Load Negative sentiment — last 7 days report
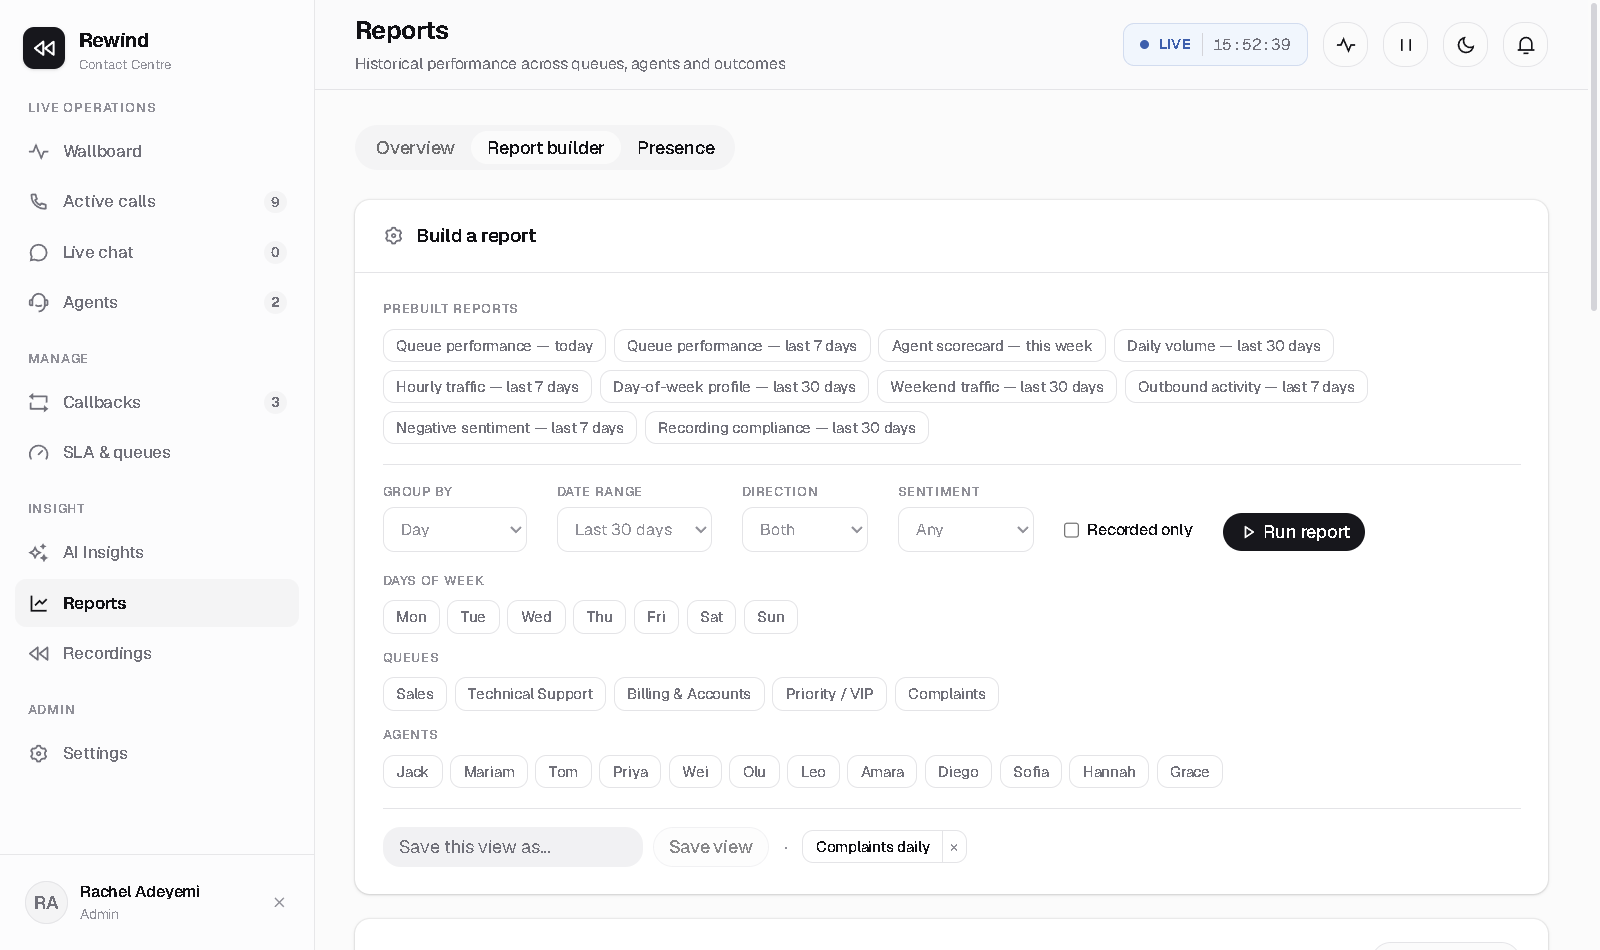 point(510,428)
